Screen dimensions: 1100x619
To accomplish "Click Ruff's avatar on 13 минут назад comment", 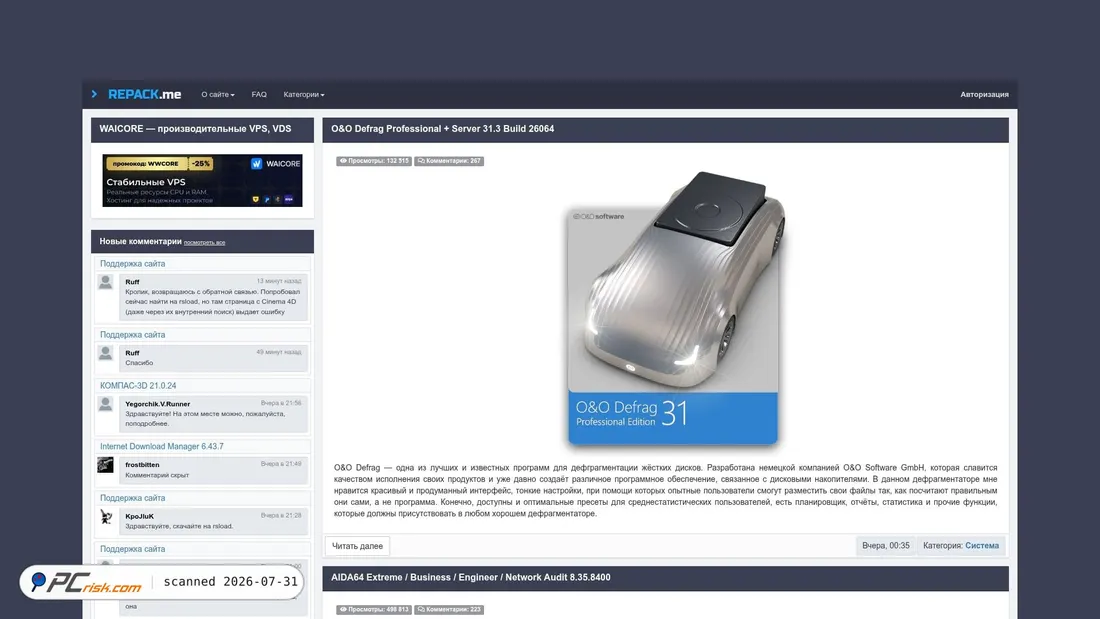I will 105,282.
